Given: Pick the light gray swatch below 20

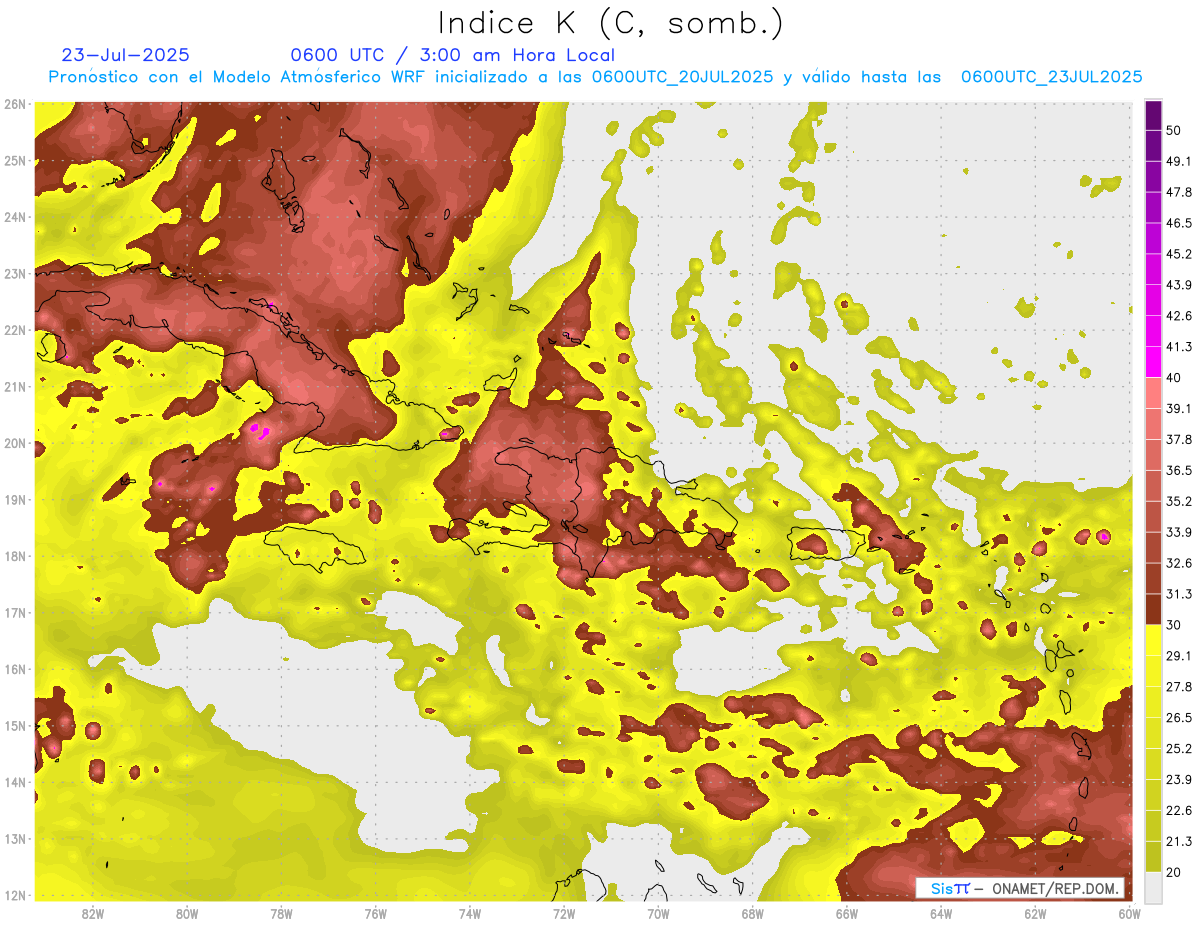Looking at the screenshot, I should pyautogui.click(x=1153, y=886).
